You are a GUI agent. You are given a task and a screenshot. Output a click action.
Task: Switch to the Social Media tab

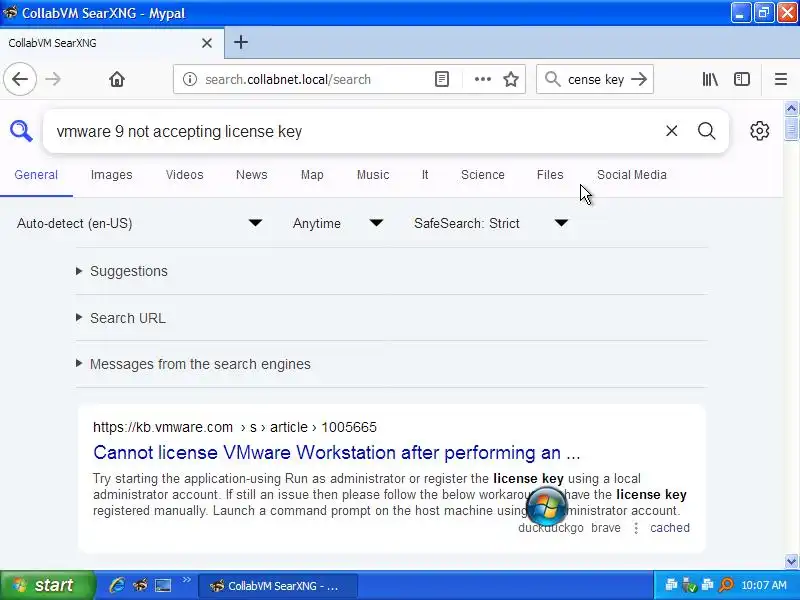click(632, 175)
